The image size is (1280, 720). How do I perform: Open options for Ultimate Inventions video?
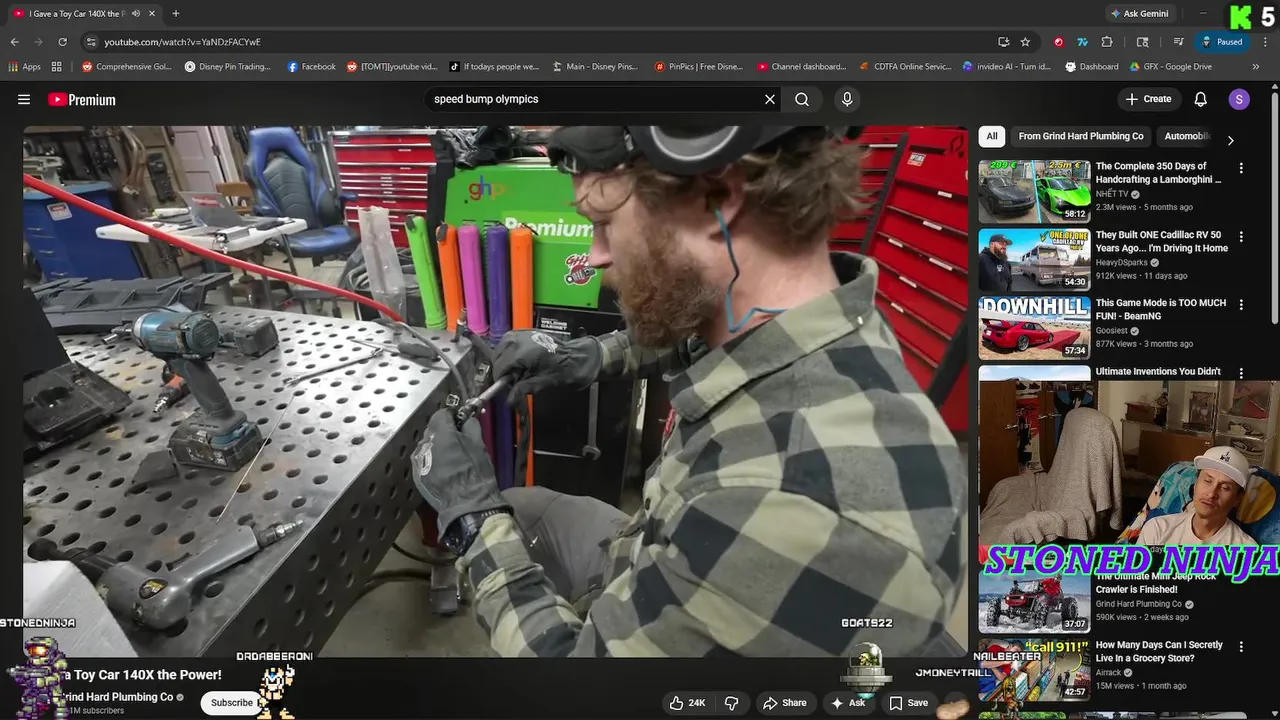coord(1241,373)
